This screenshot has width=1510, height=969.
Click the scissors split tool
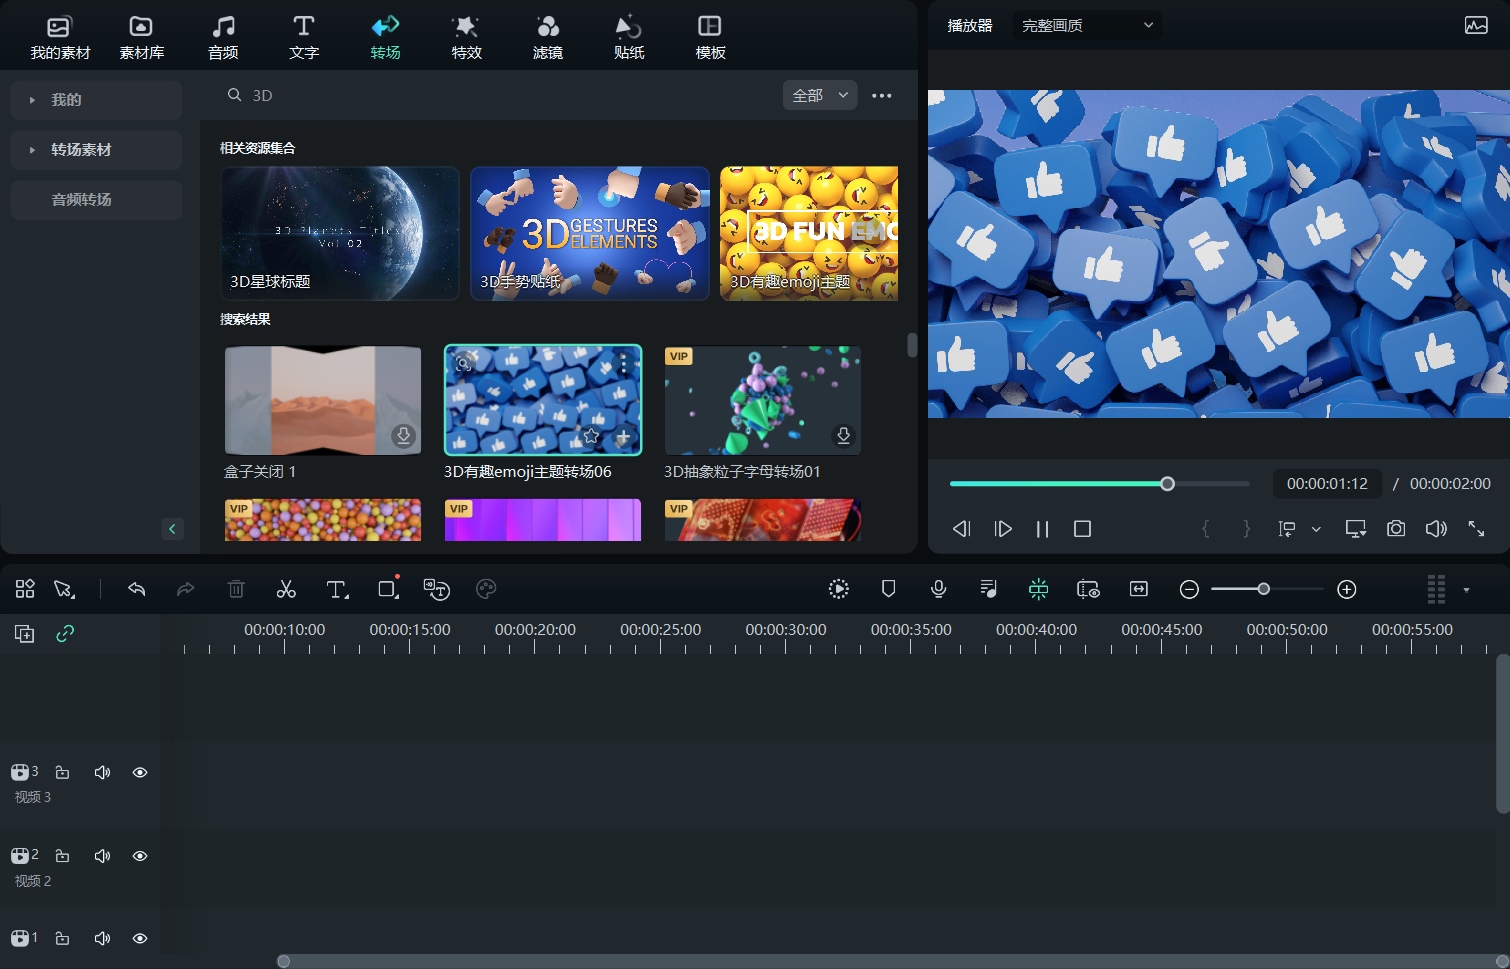click(x=286, y=589)
